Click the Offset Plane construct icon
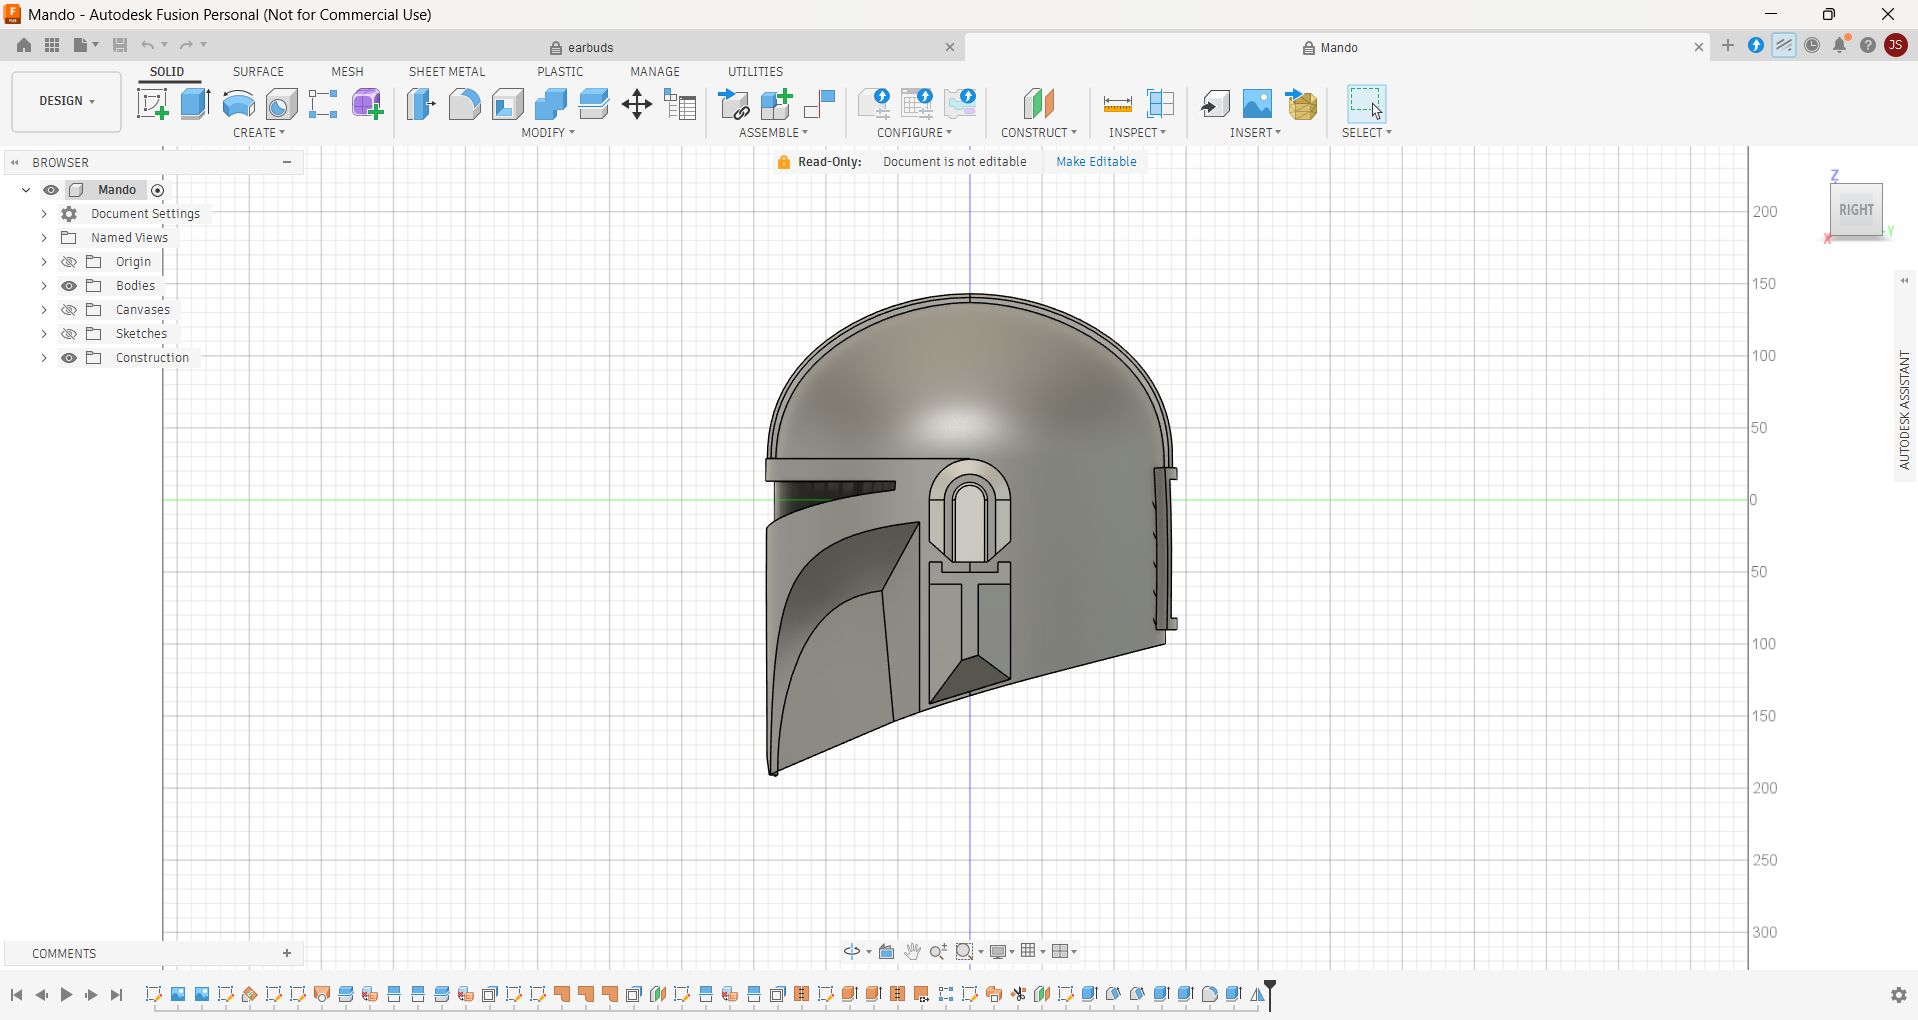The height and width of the screenshot is (1020, 1918). (1039, 104)
